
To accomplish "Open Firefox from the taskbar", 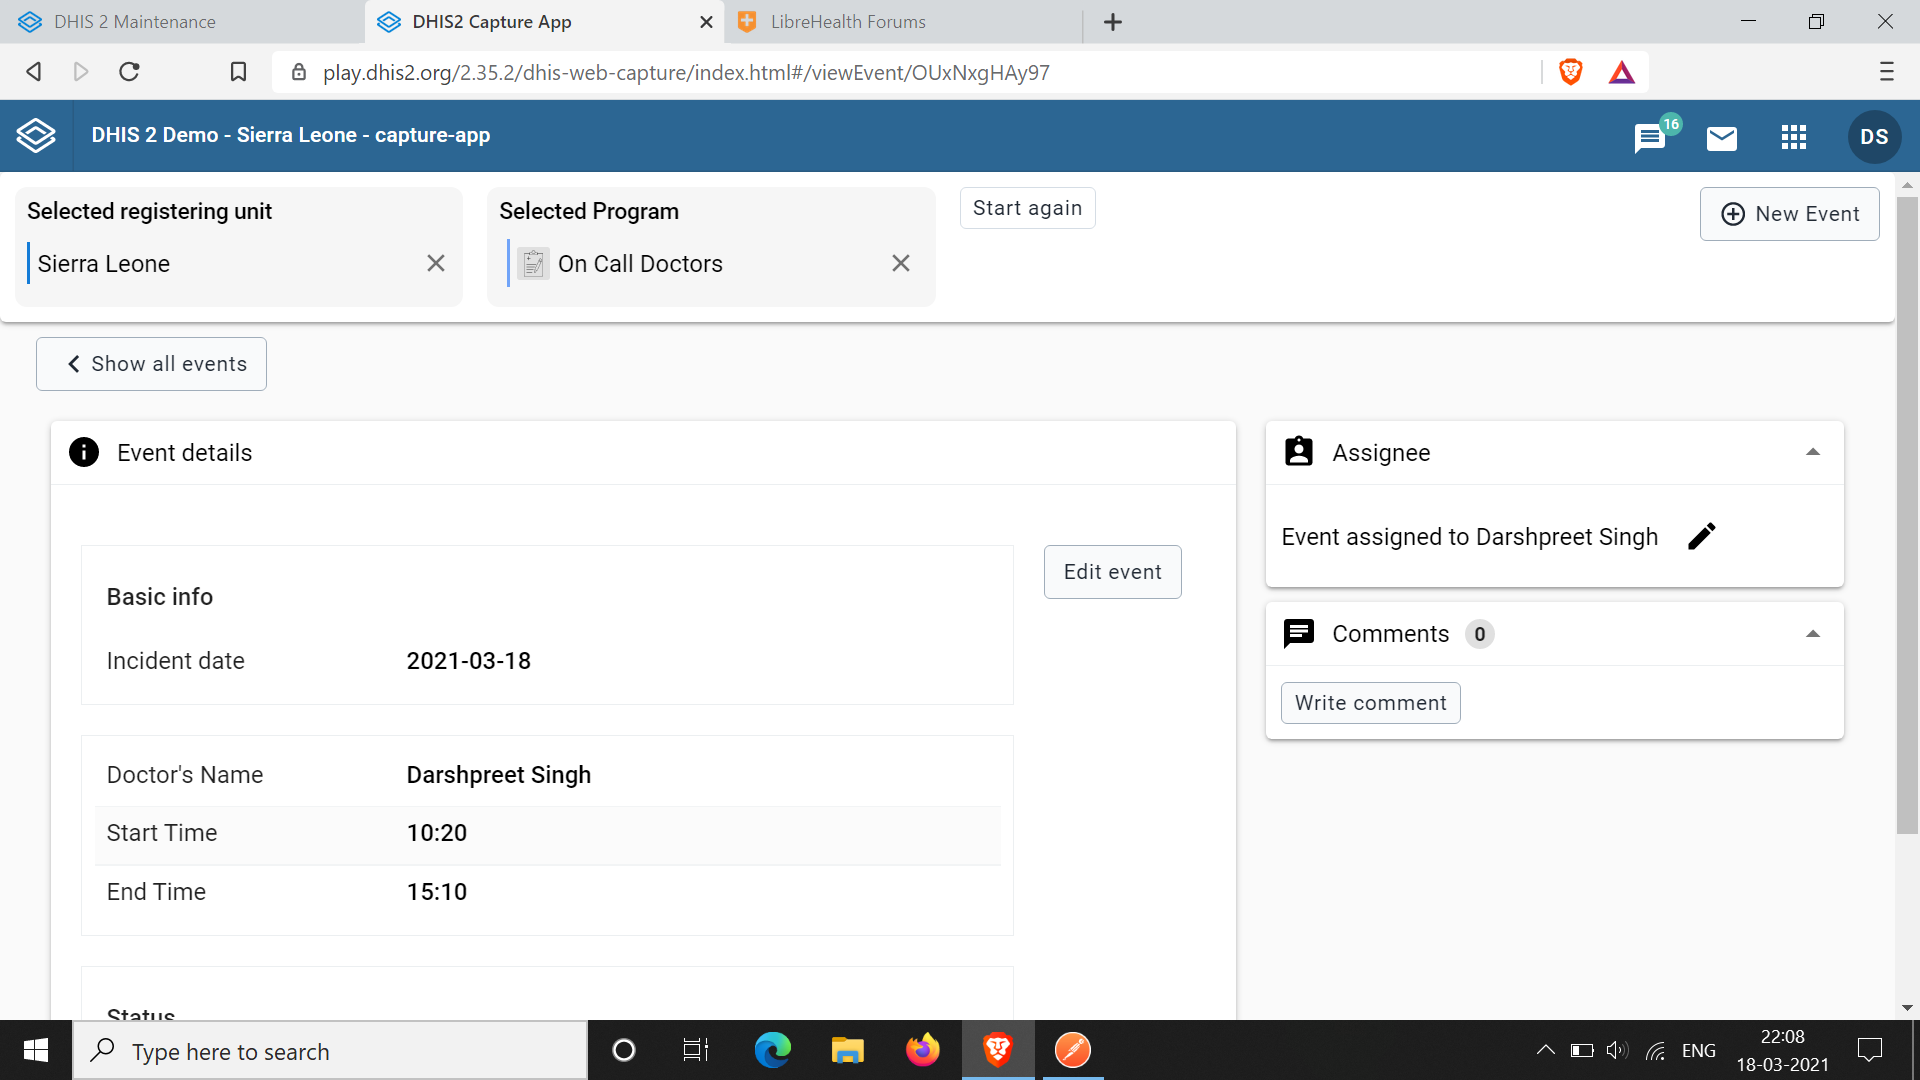I will click(x=922, y=1050).
